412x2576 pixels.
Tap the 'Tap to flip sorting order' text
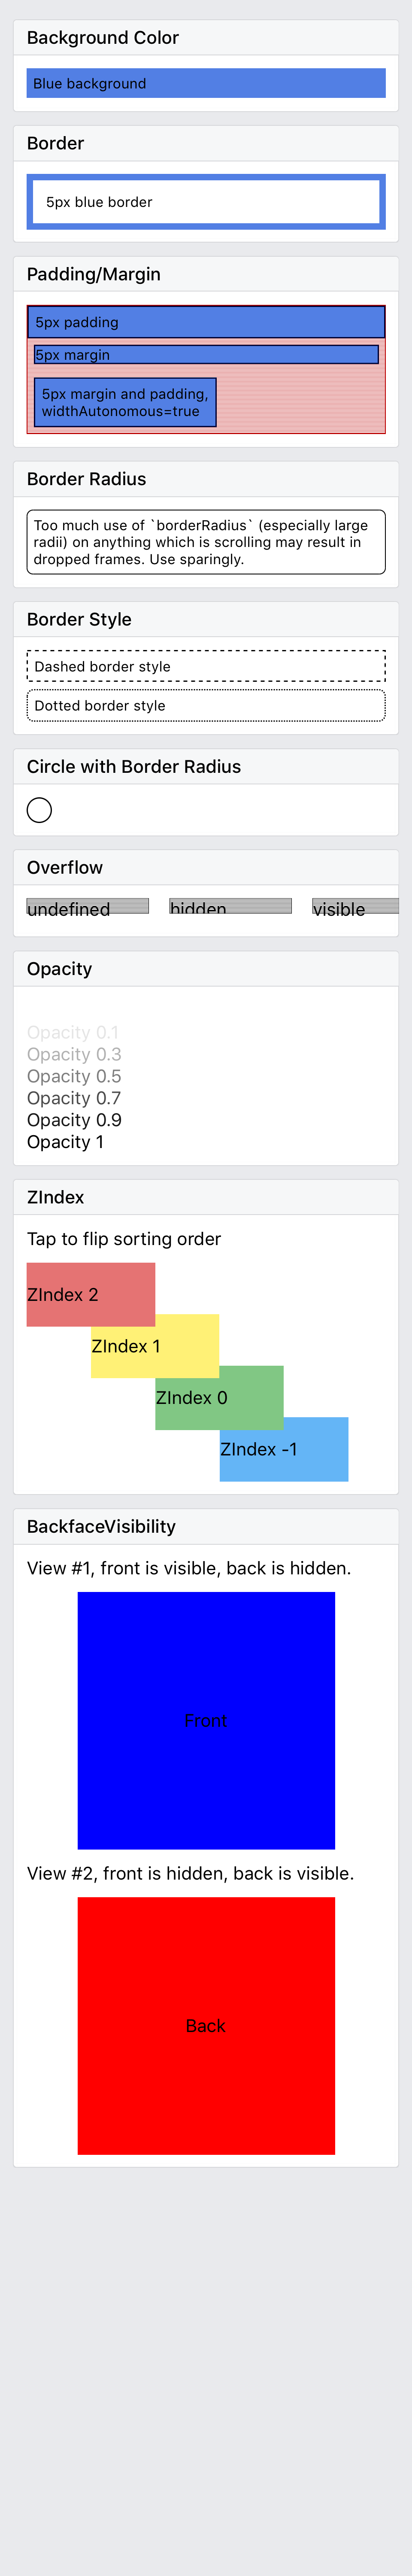click(124, 1238)
